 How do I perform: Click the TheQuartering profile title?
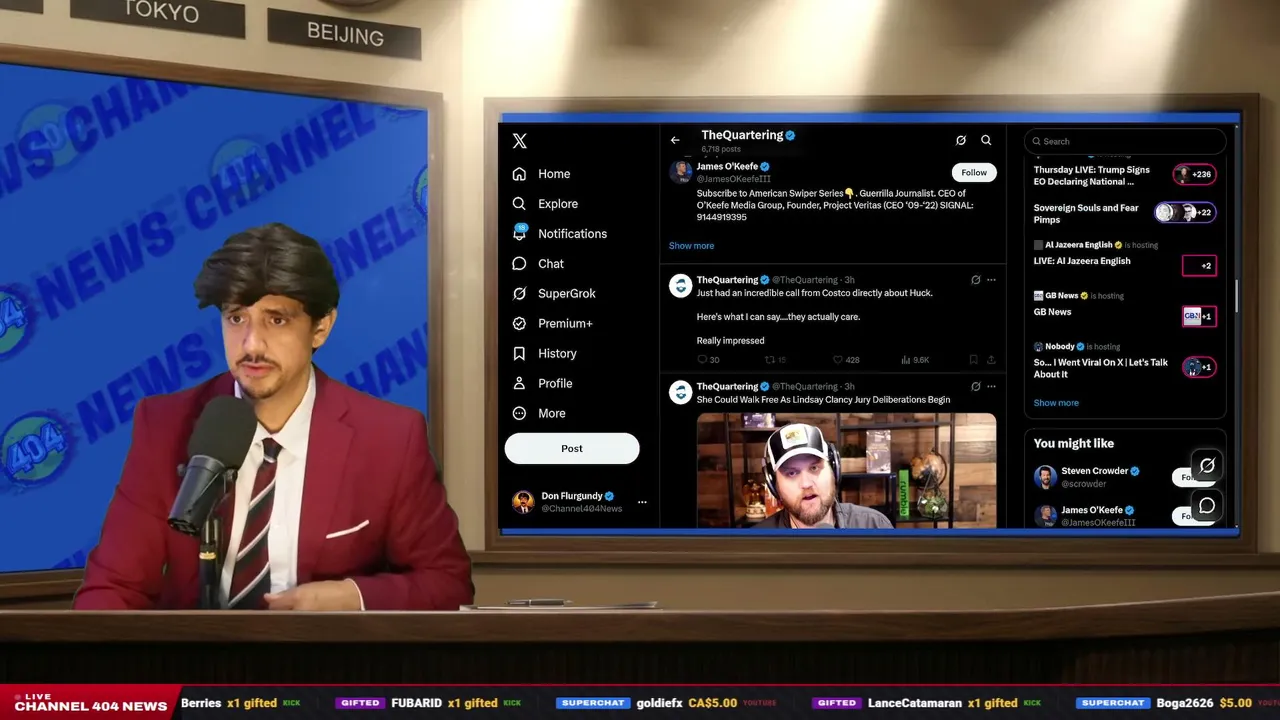point(742,135)
